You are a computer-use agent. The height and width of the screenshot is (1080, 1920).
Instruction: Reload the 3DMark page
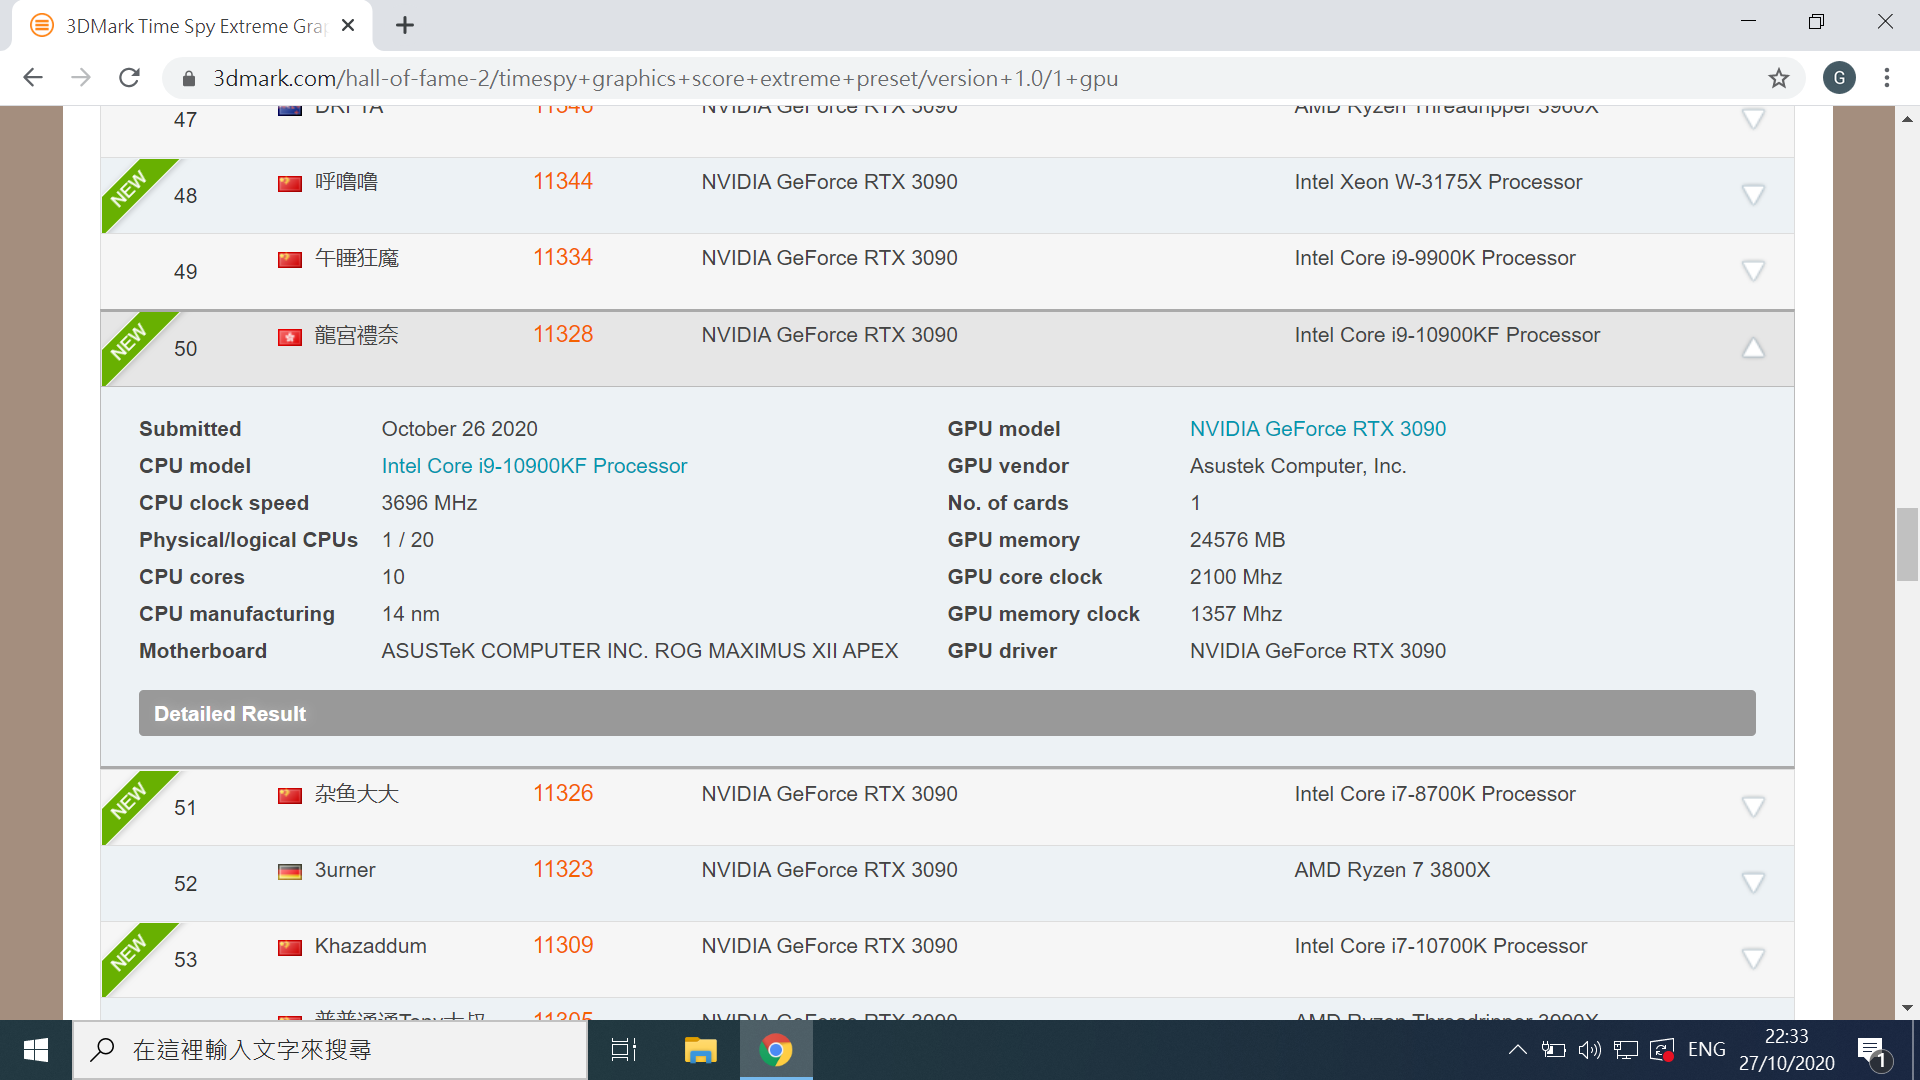129,78
